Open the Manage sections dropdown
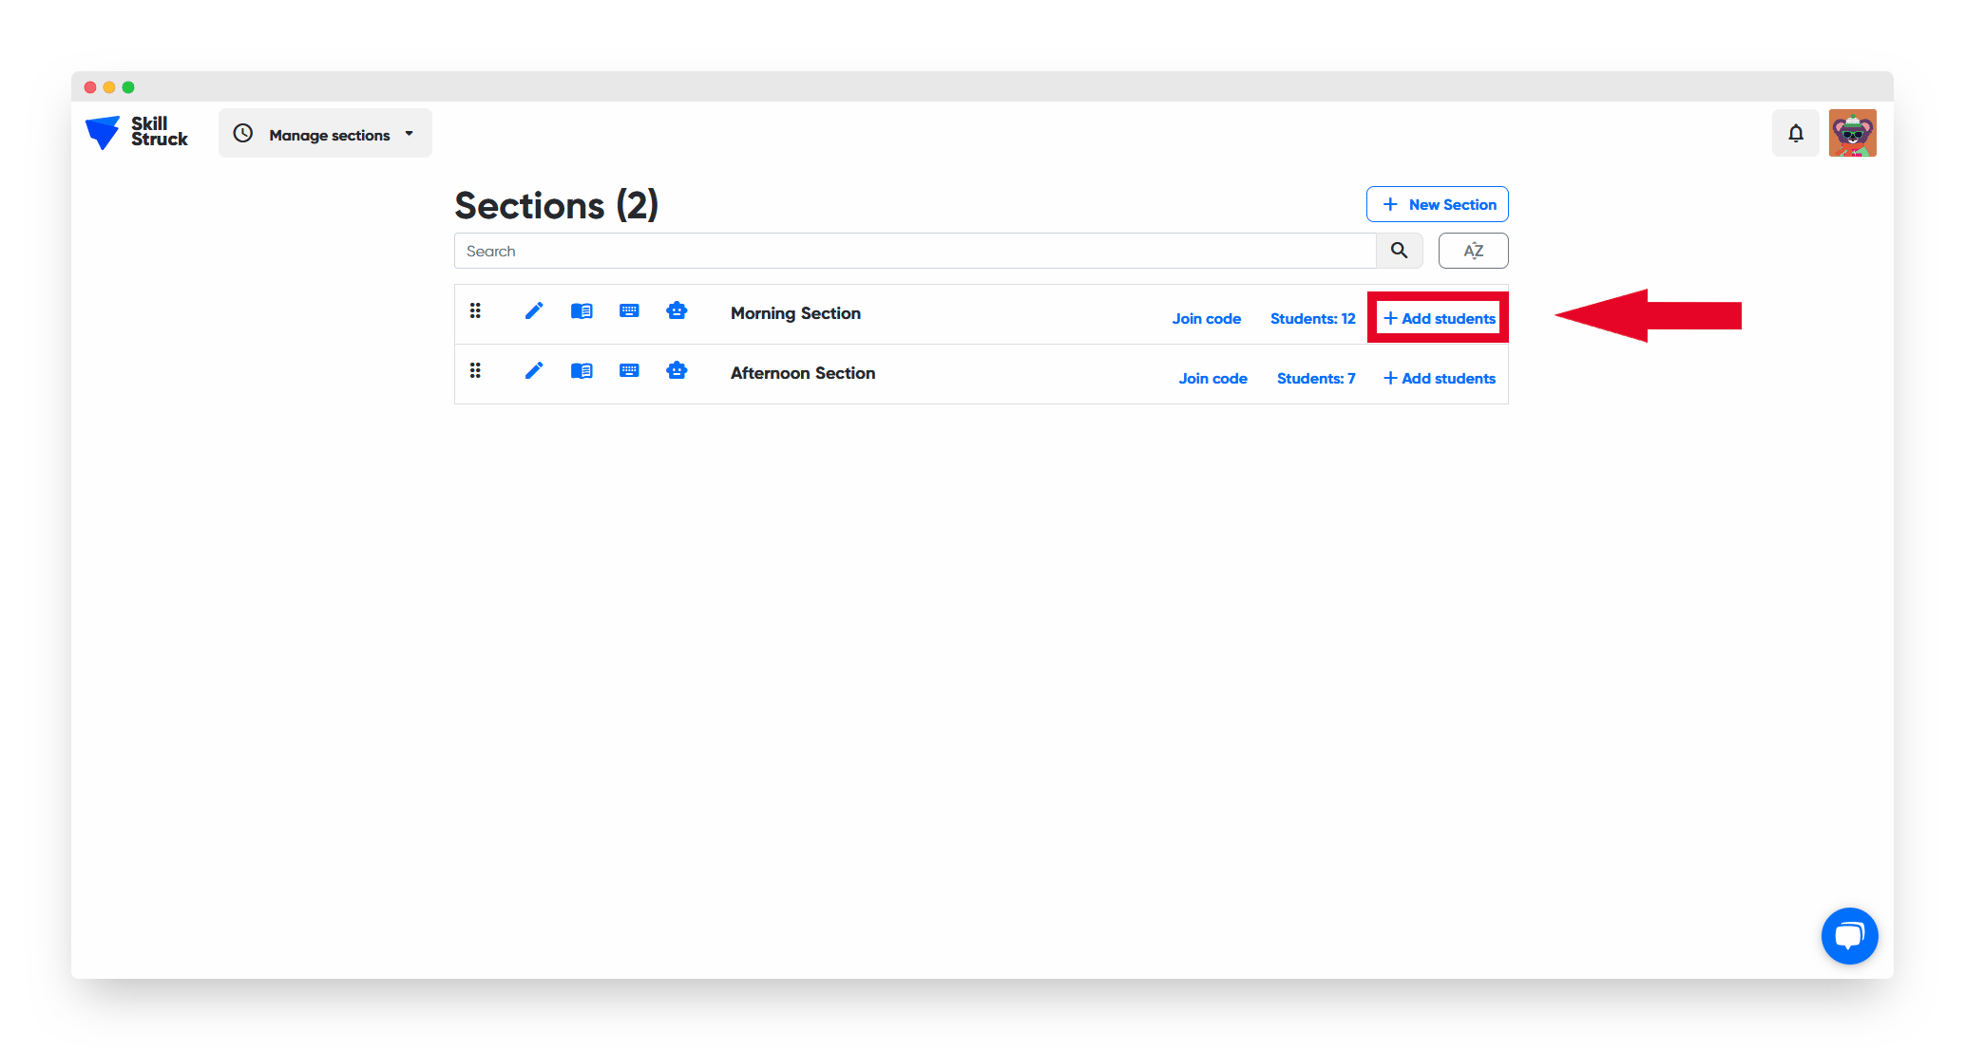The width and height of the screenshot is (1965, 1050). [324, 133]
